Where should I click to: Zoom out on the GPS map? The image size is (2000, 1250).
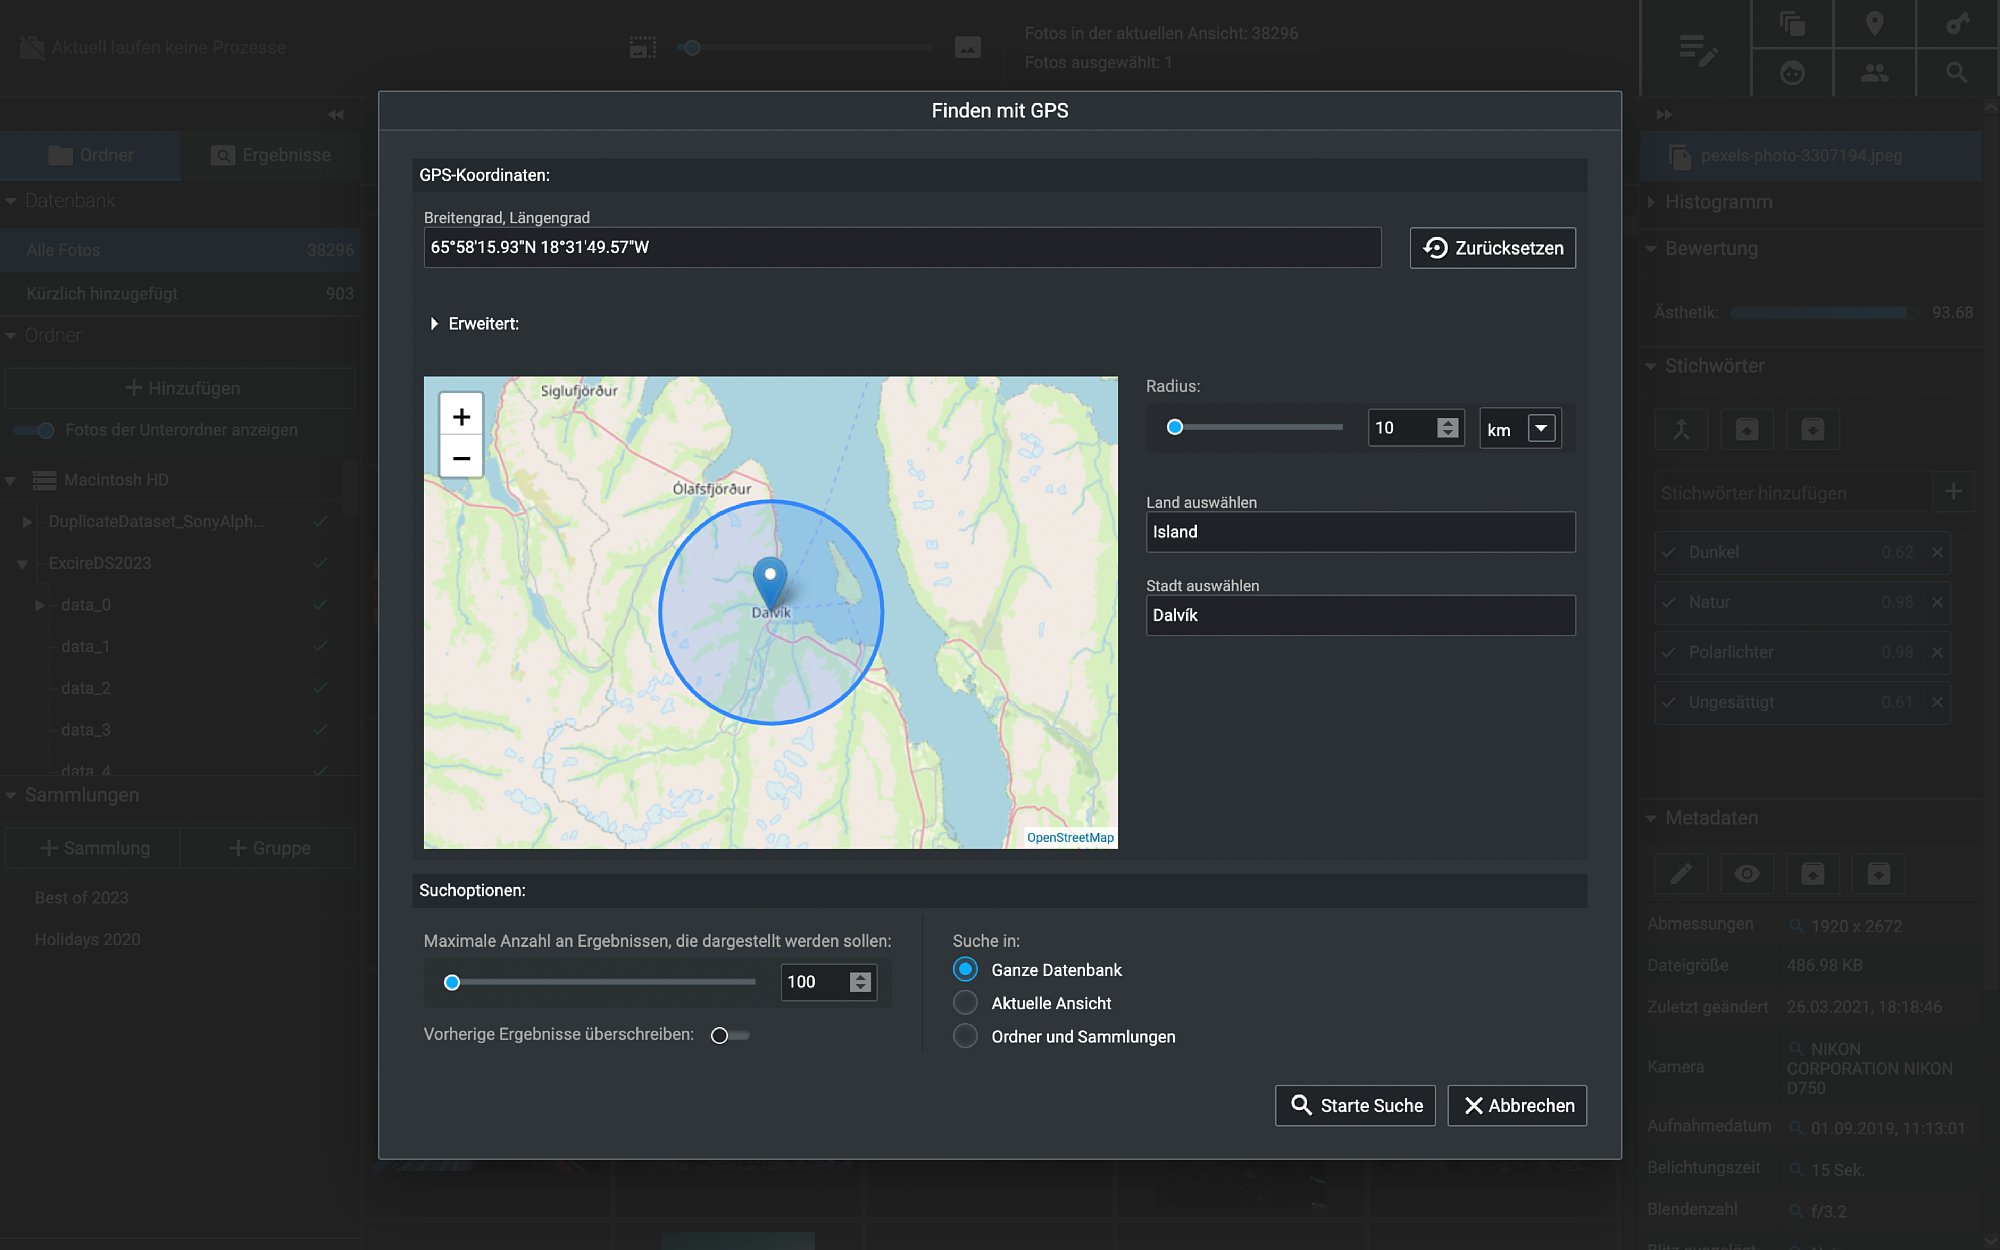pyautogui.click(x=461, y=458)
